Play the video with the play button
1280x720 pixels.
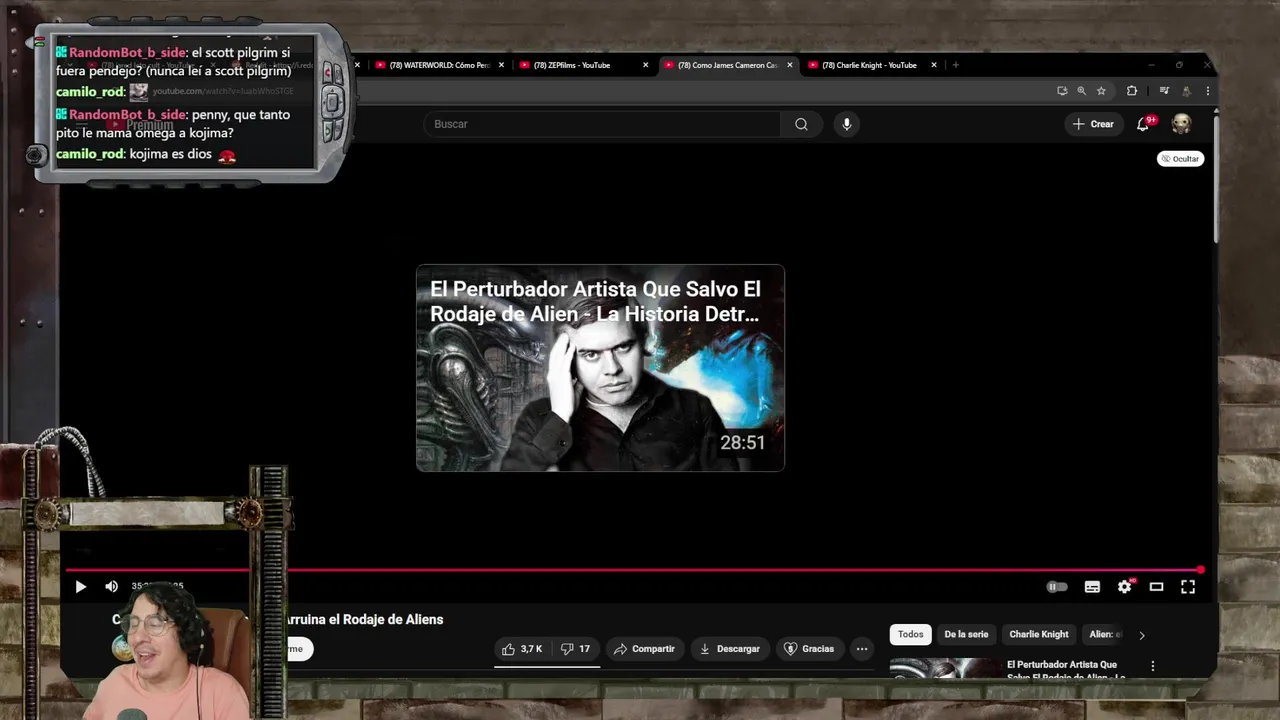[81, 587]
